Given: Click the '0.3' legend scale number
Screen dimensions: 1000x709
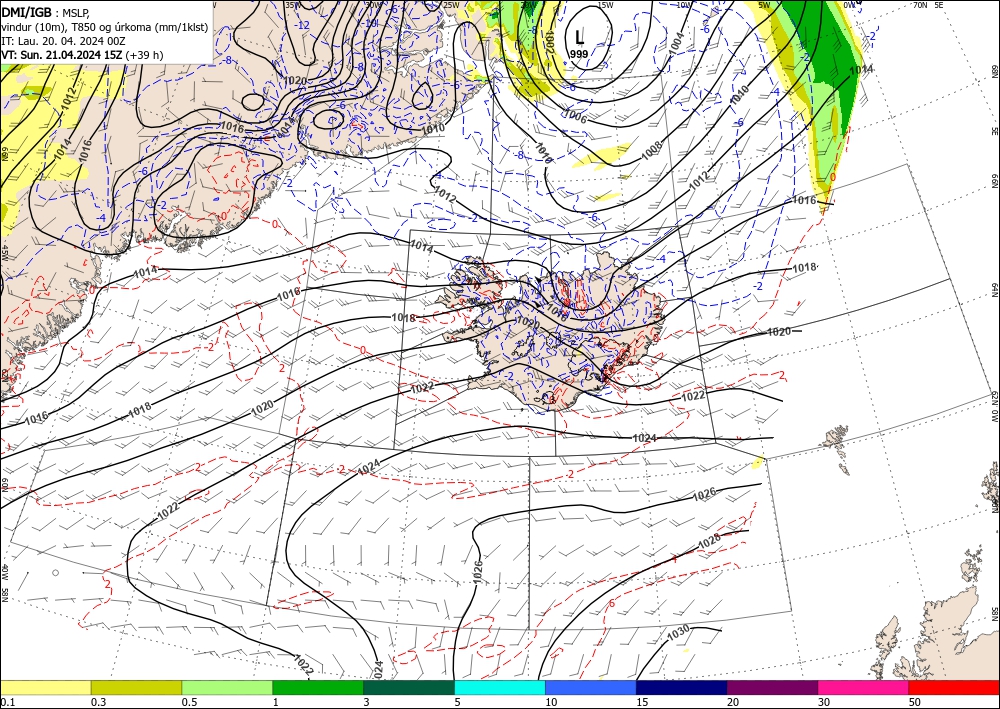Looking at the screenshot, I should [x=98, y=702].
